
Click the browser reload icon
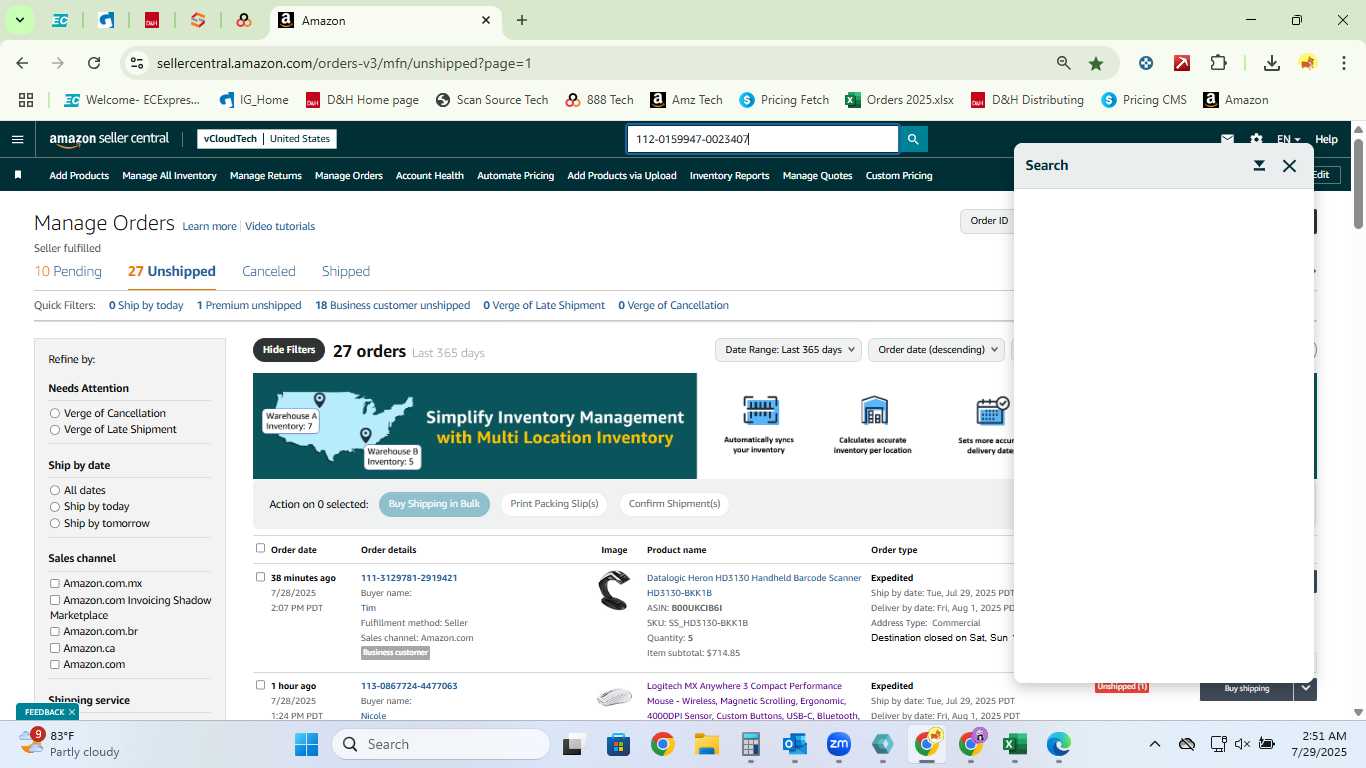pos(94,63)
